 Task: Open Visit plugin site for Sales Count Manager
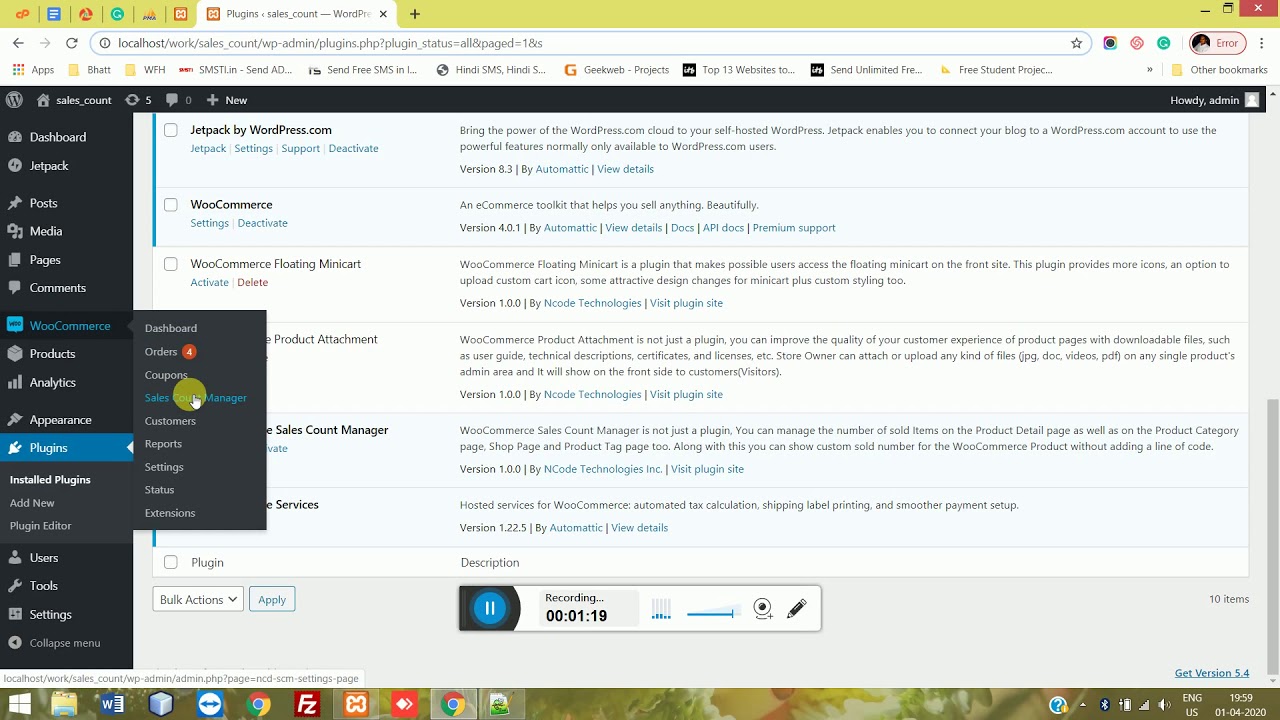(707, 469)
